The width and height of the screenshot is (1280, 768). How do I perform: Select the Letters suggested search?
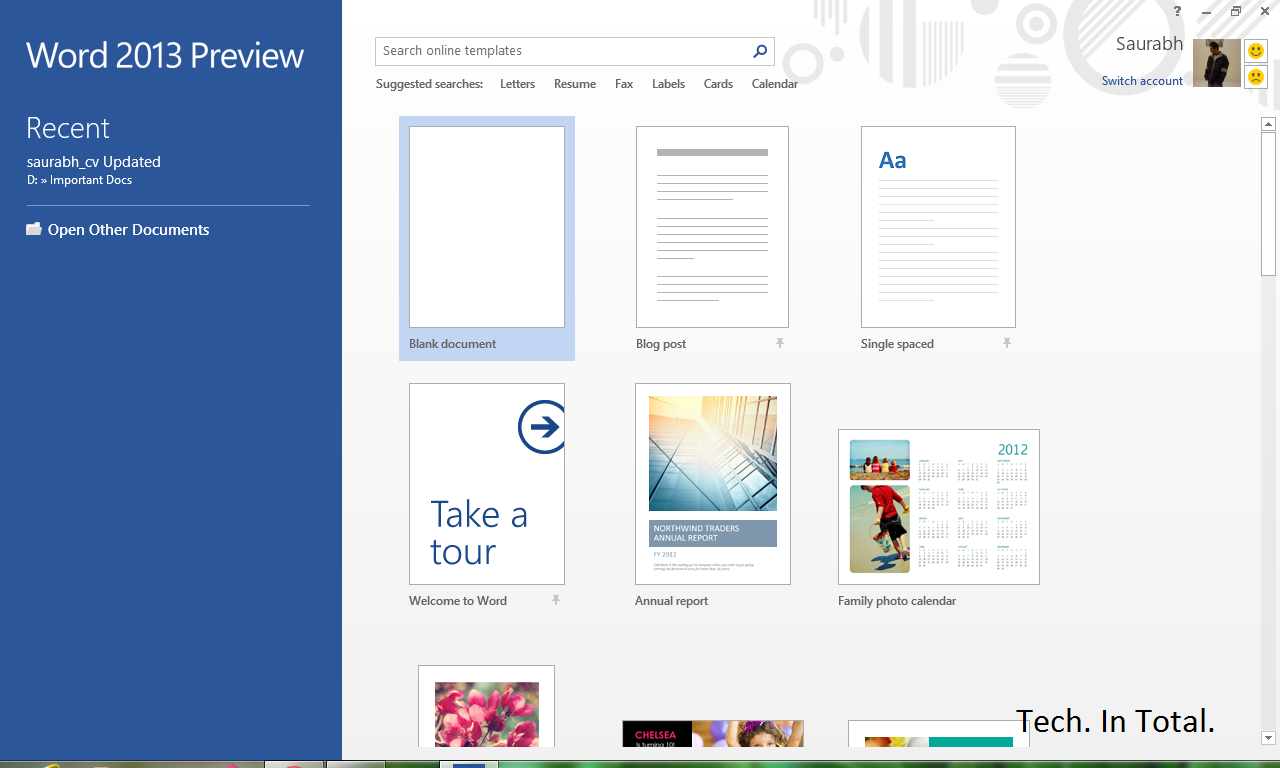pos(517,84)
